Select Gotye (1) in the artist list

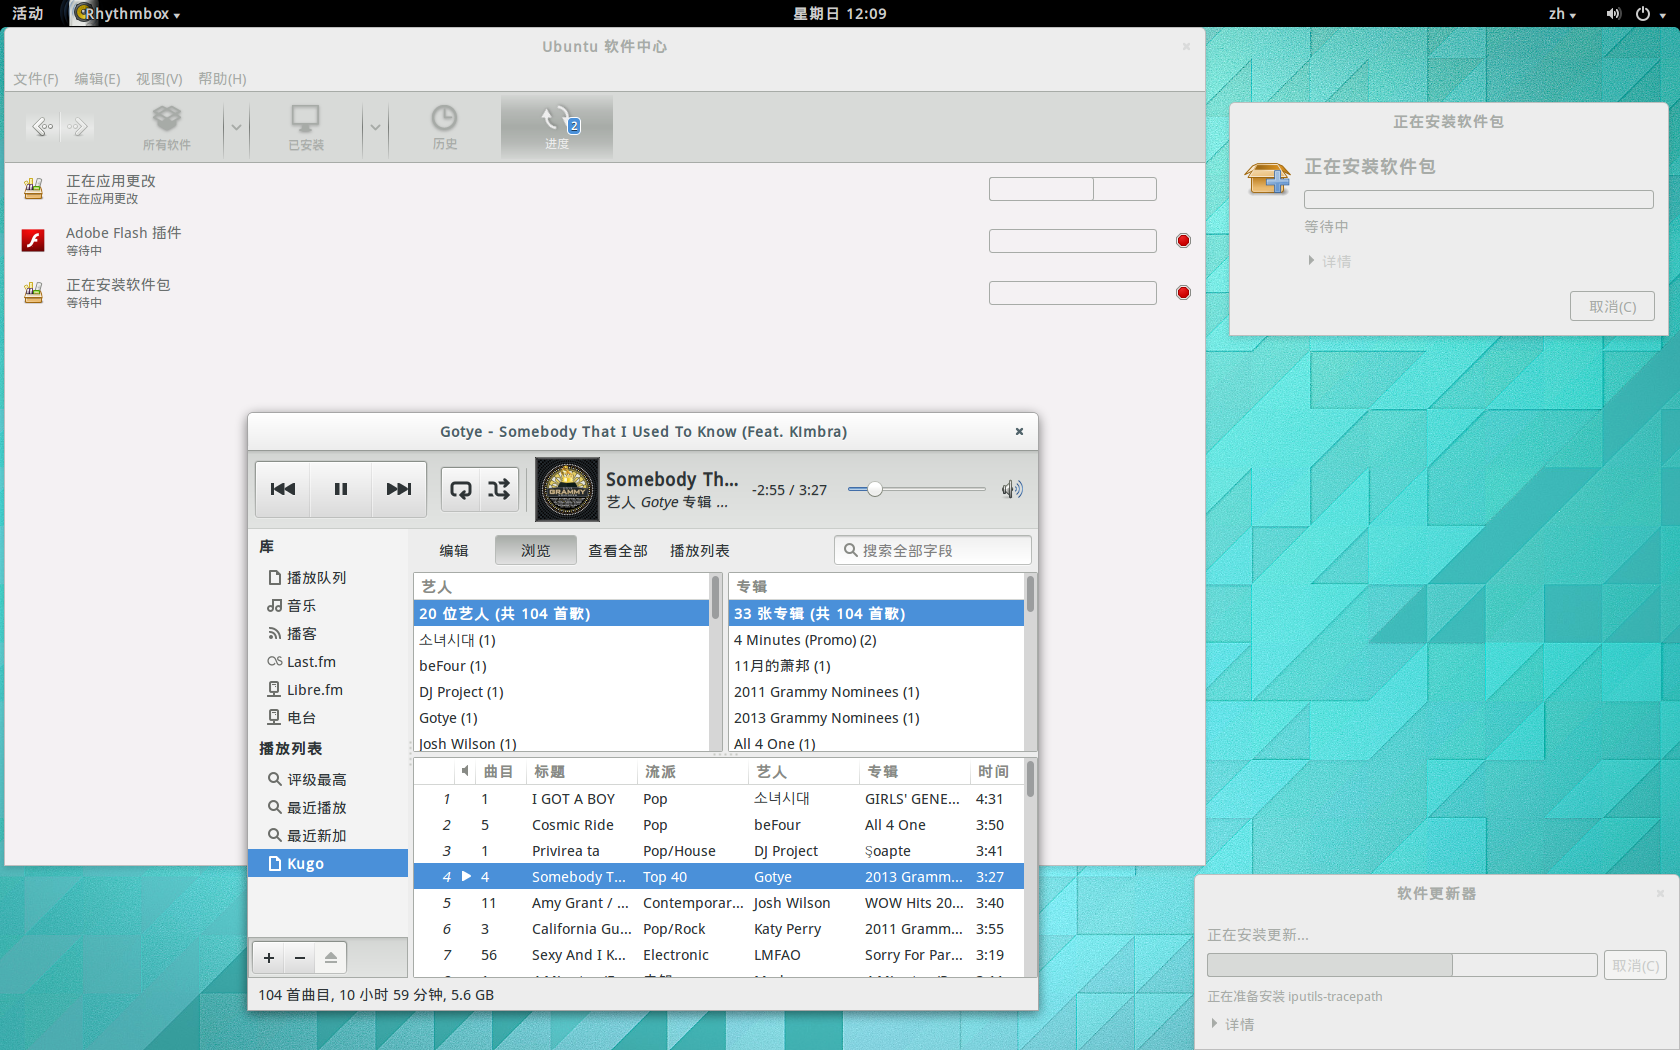[561, 718]
